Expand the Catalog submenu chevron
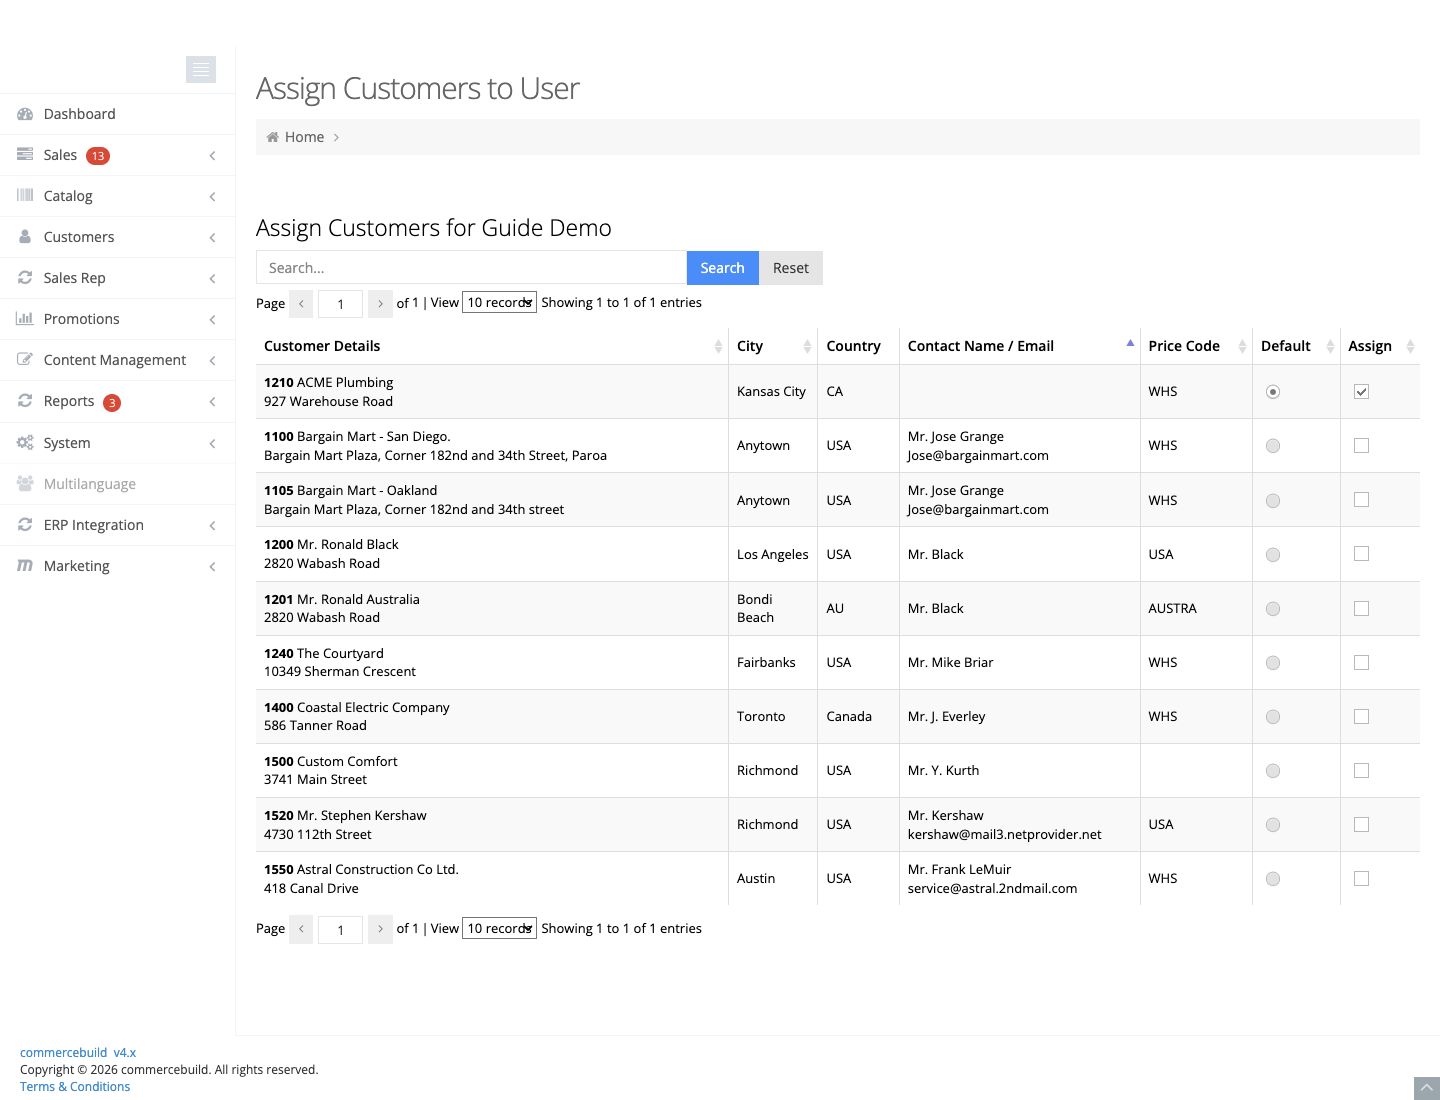 212,196
